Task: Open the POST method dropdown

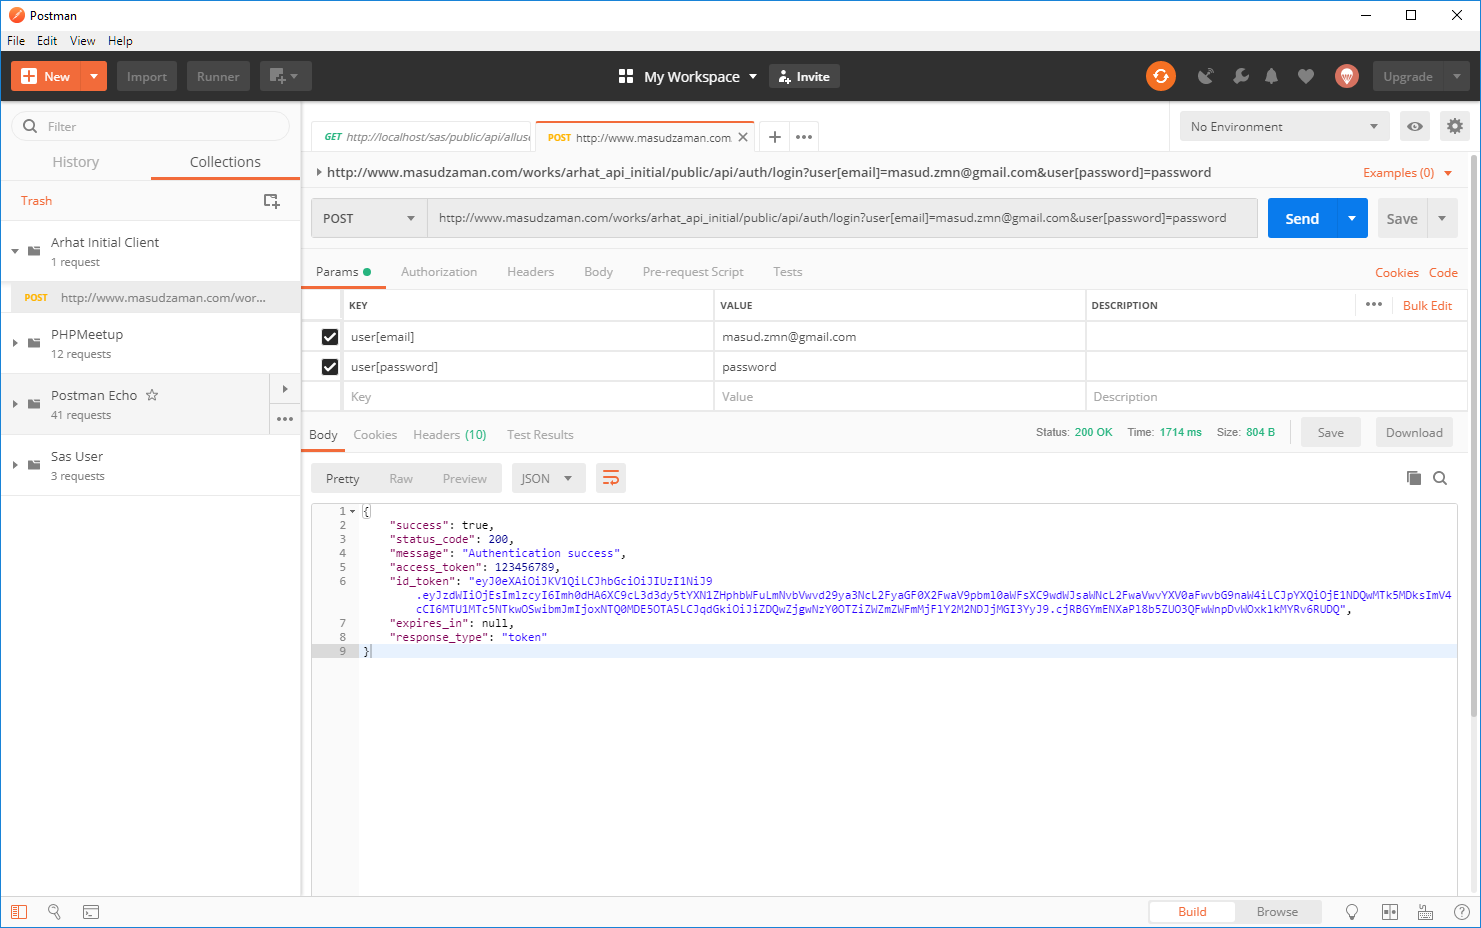Action: click(368, 218)
